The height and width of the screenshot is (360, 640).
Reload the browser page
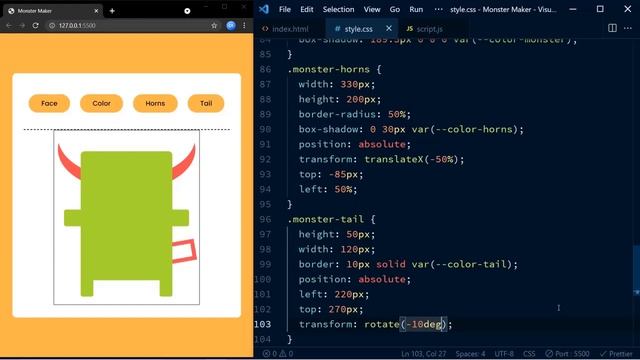coord(36,25)
